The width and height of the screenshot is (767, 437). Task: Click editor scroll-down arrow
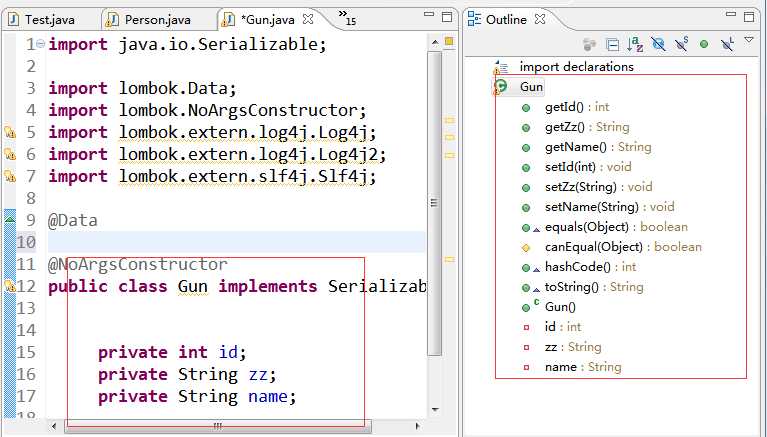[x=435, y=410]
